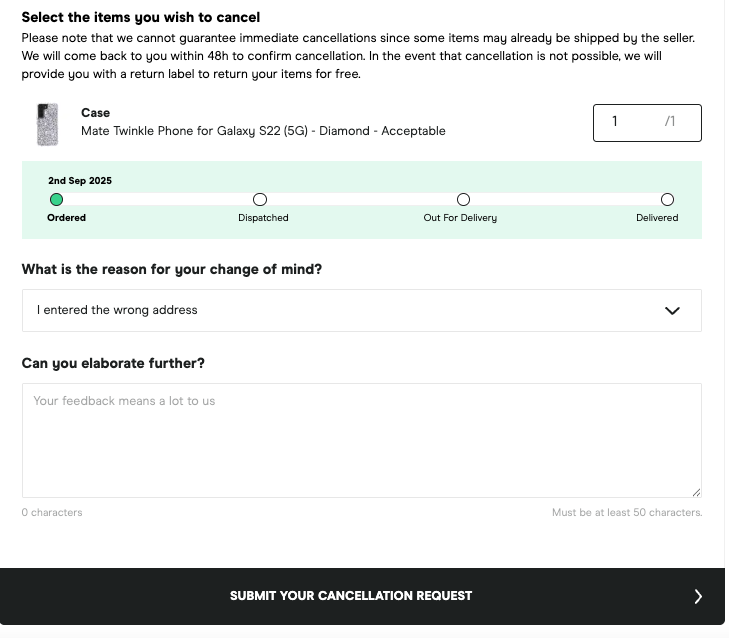Click the 'Out For Delivery' label text

[x=460, y=218]
